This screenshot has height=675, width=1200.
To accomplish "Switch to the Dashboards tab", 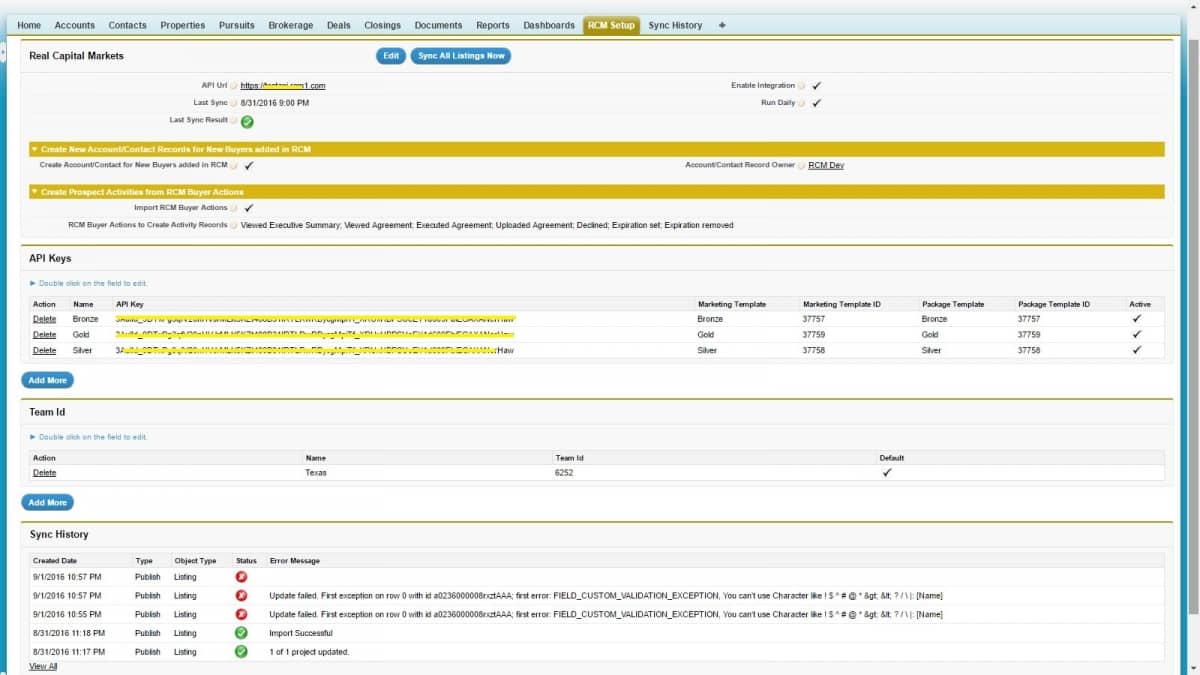I will click(x=549, y=25).
